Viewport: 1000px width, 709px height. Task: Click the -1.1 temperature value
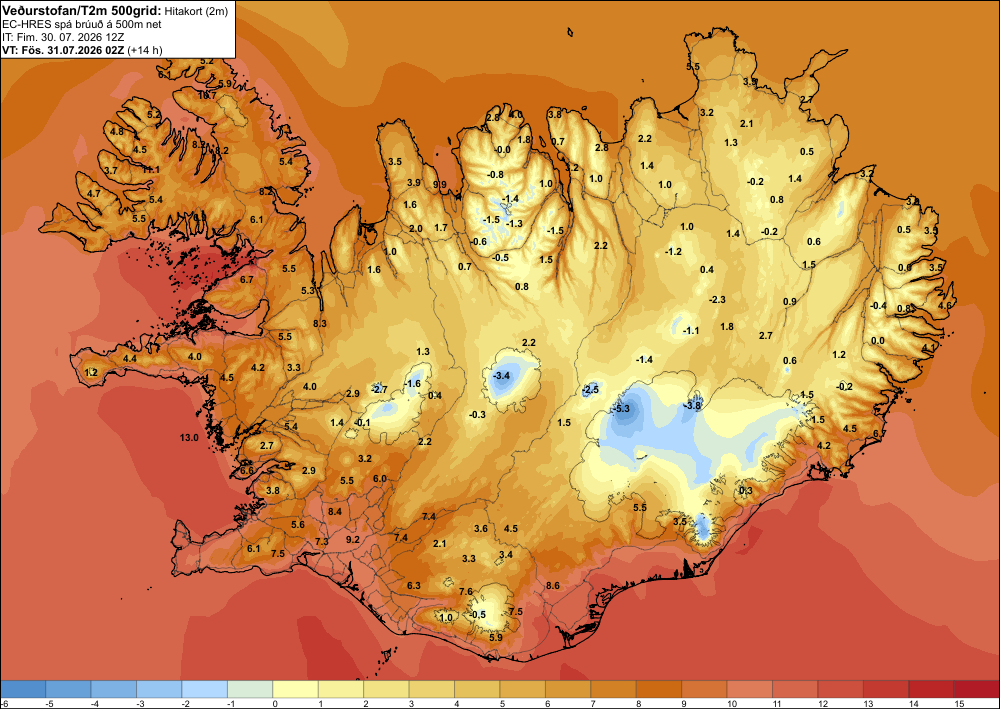691,330
